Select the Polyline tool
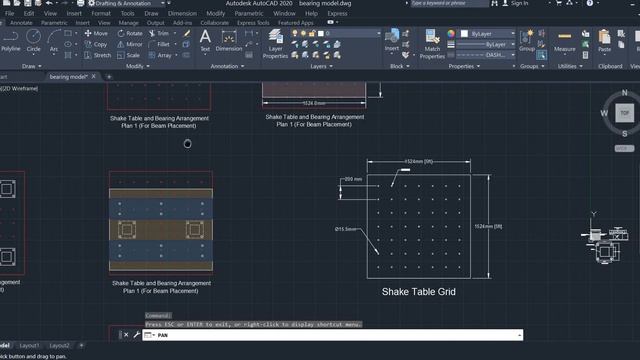The width and height of the screenshot is (640, 360). [11, 41]
